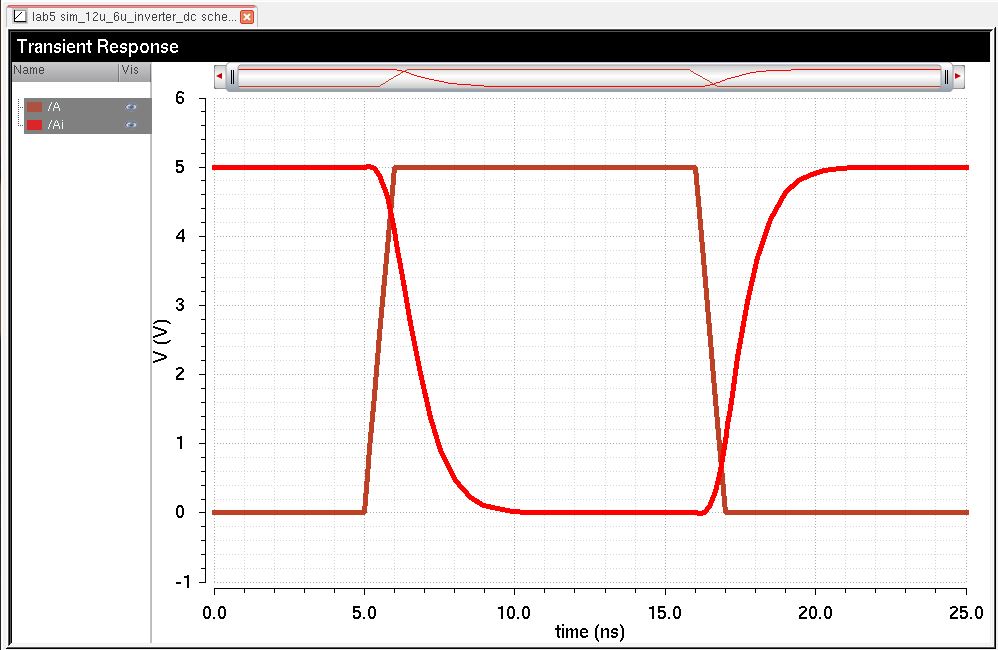Grab the right handle of the overview slider

point(945,76)
